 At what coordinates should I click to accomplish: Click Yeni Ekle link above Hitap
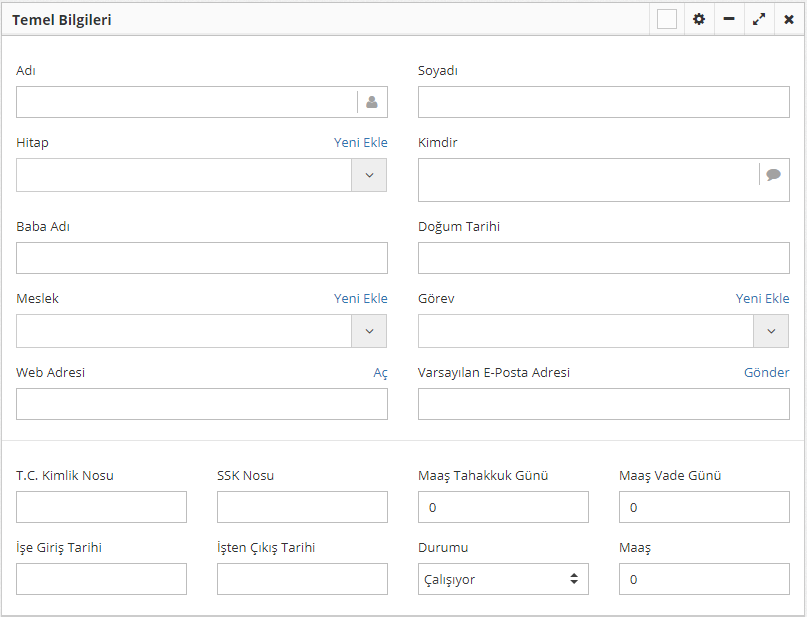(360, 143)
